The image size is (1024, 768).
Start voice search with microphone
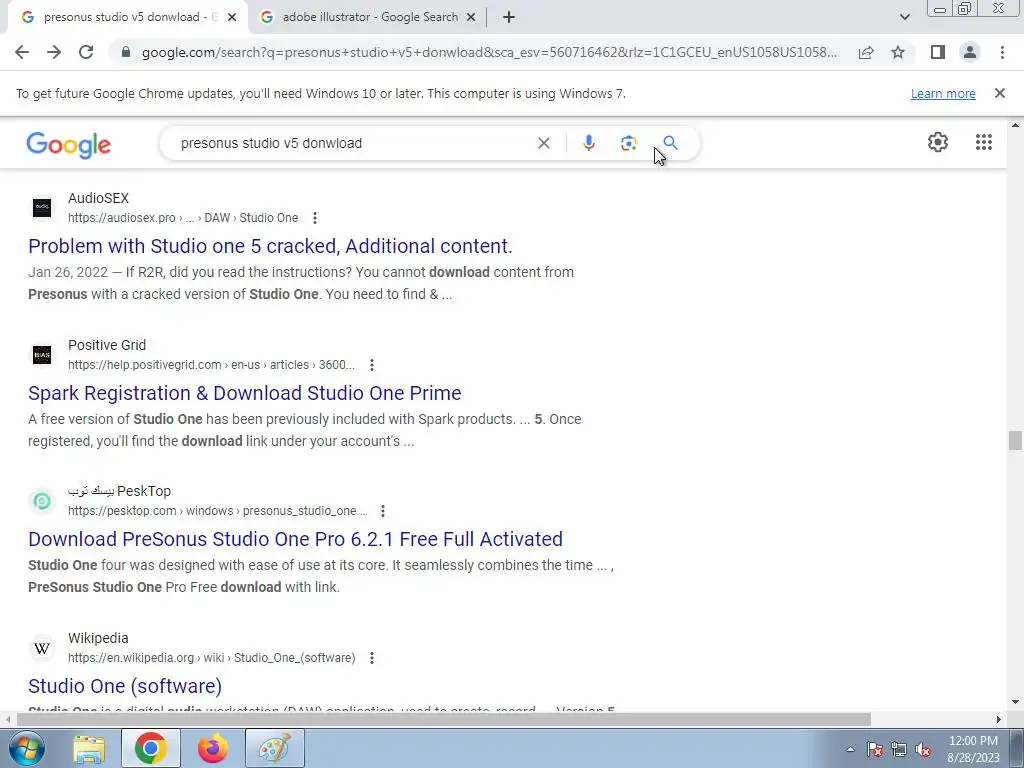[x=588, y=143]
